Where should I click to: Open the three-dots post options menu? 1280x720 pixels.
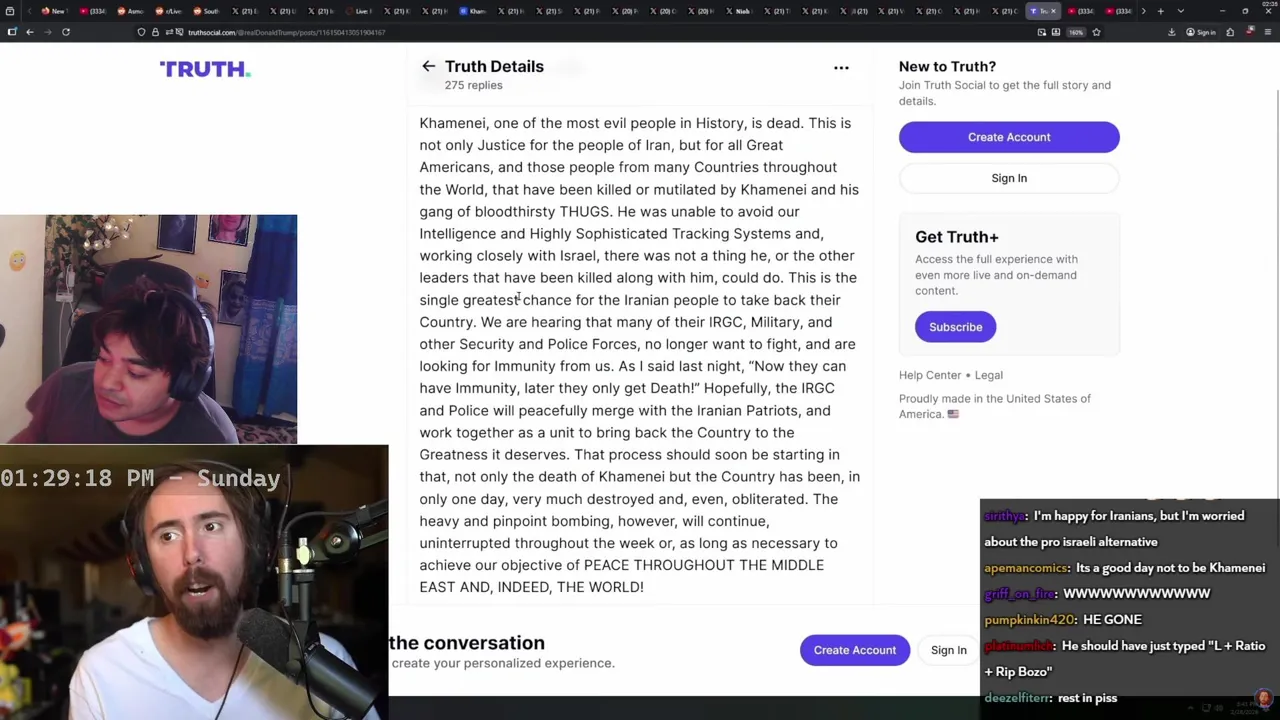(841, 68)
